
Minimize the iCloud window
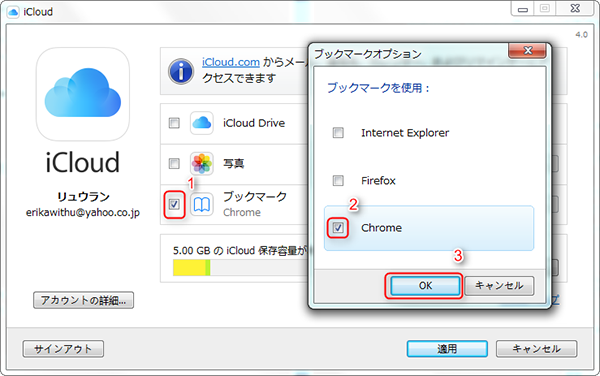523,9
